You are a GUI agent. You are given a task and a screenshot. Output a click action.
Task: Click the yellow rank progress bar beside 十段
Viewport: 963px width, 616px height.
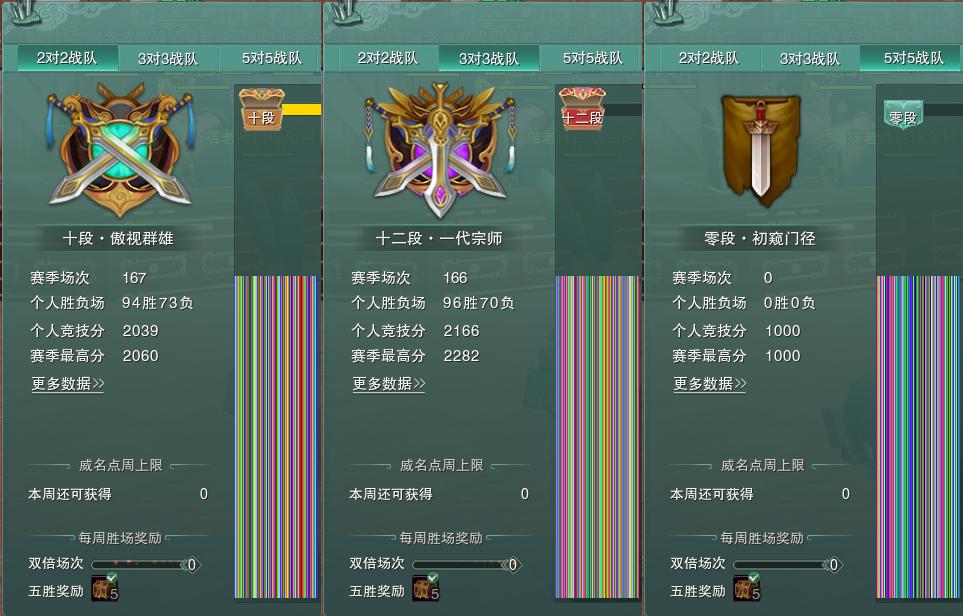click(x=302, y=109)
